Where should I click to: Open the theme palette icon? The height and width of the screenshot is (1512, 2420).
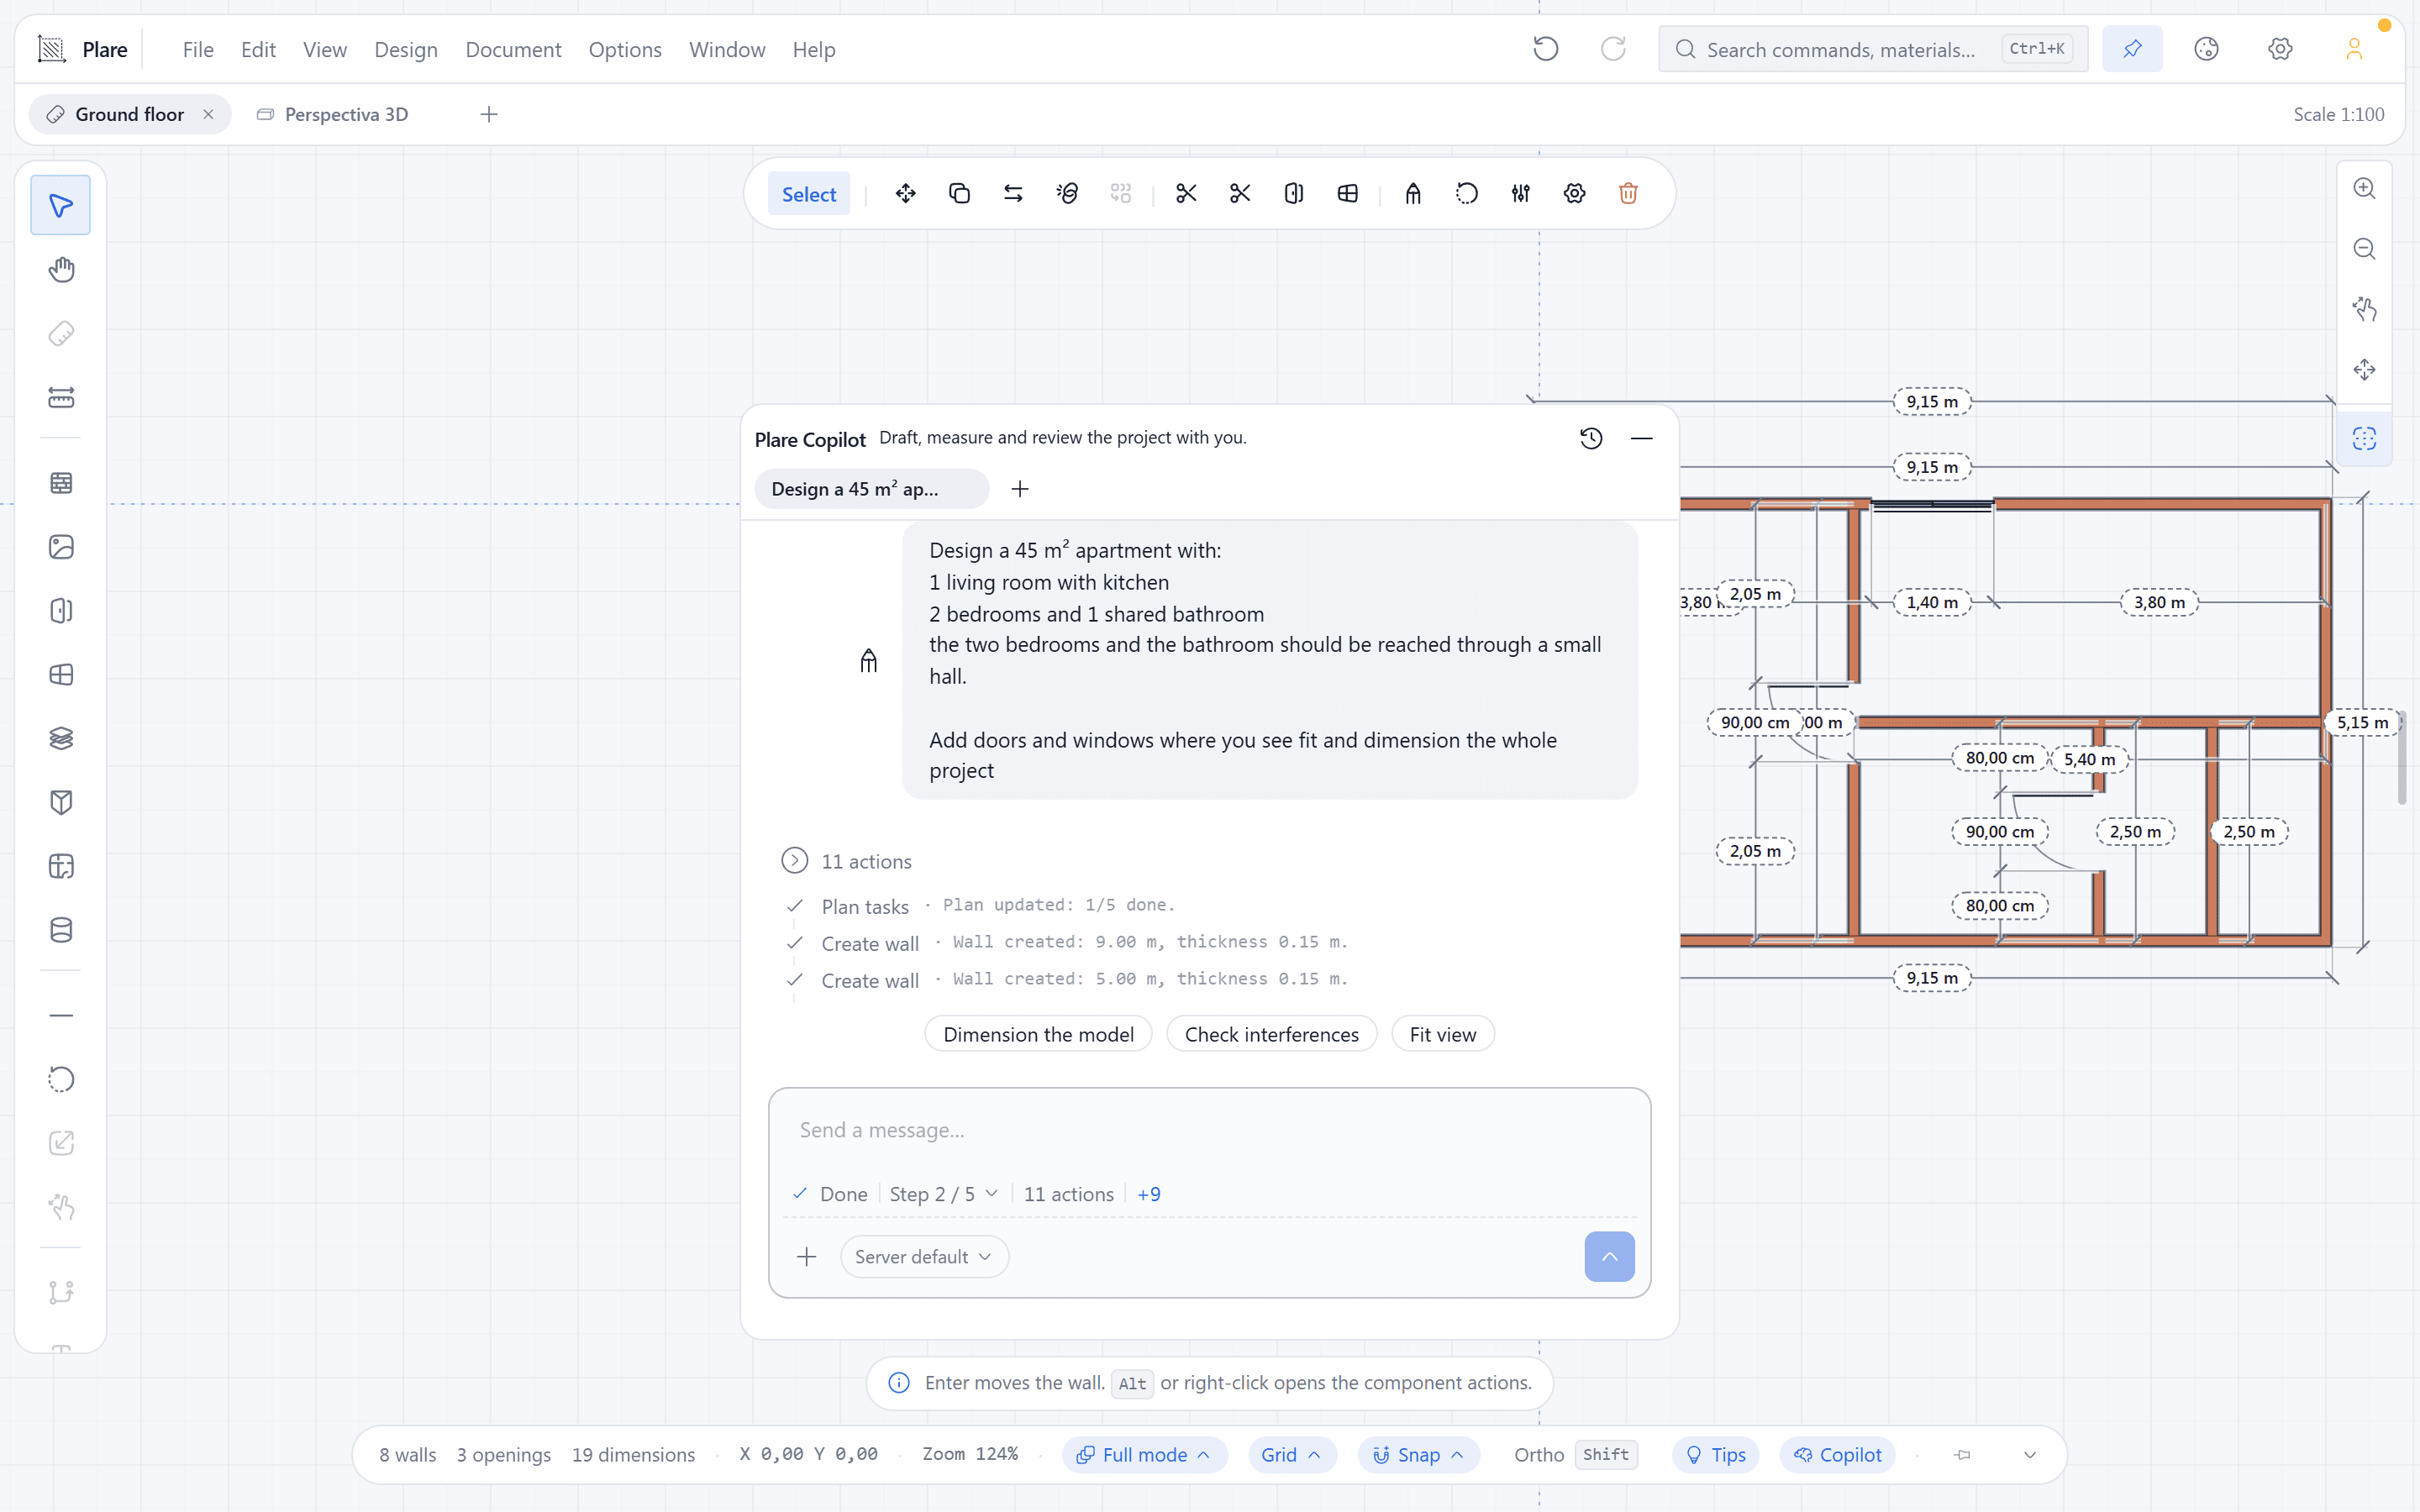pos(2206,49)
